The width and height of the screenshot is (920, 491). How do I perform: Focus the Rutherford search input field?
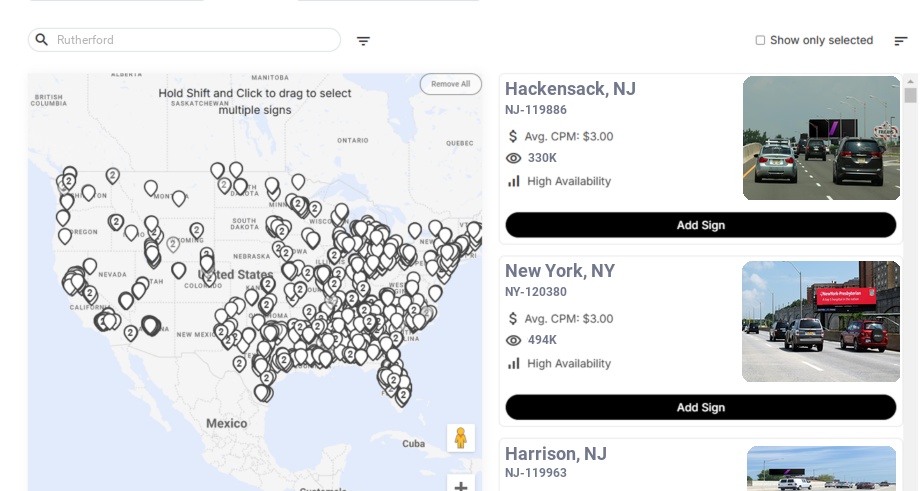190,40
